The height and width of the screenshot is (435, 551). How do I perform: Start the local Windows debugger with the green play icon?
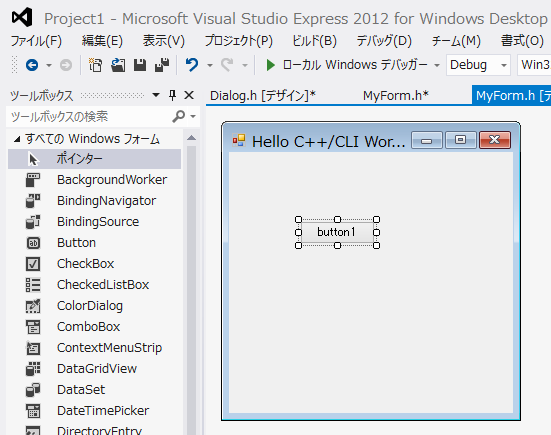tap(270, 65)
